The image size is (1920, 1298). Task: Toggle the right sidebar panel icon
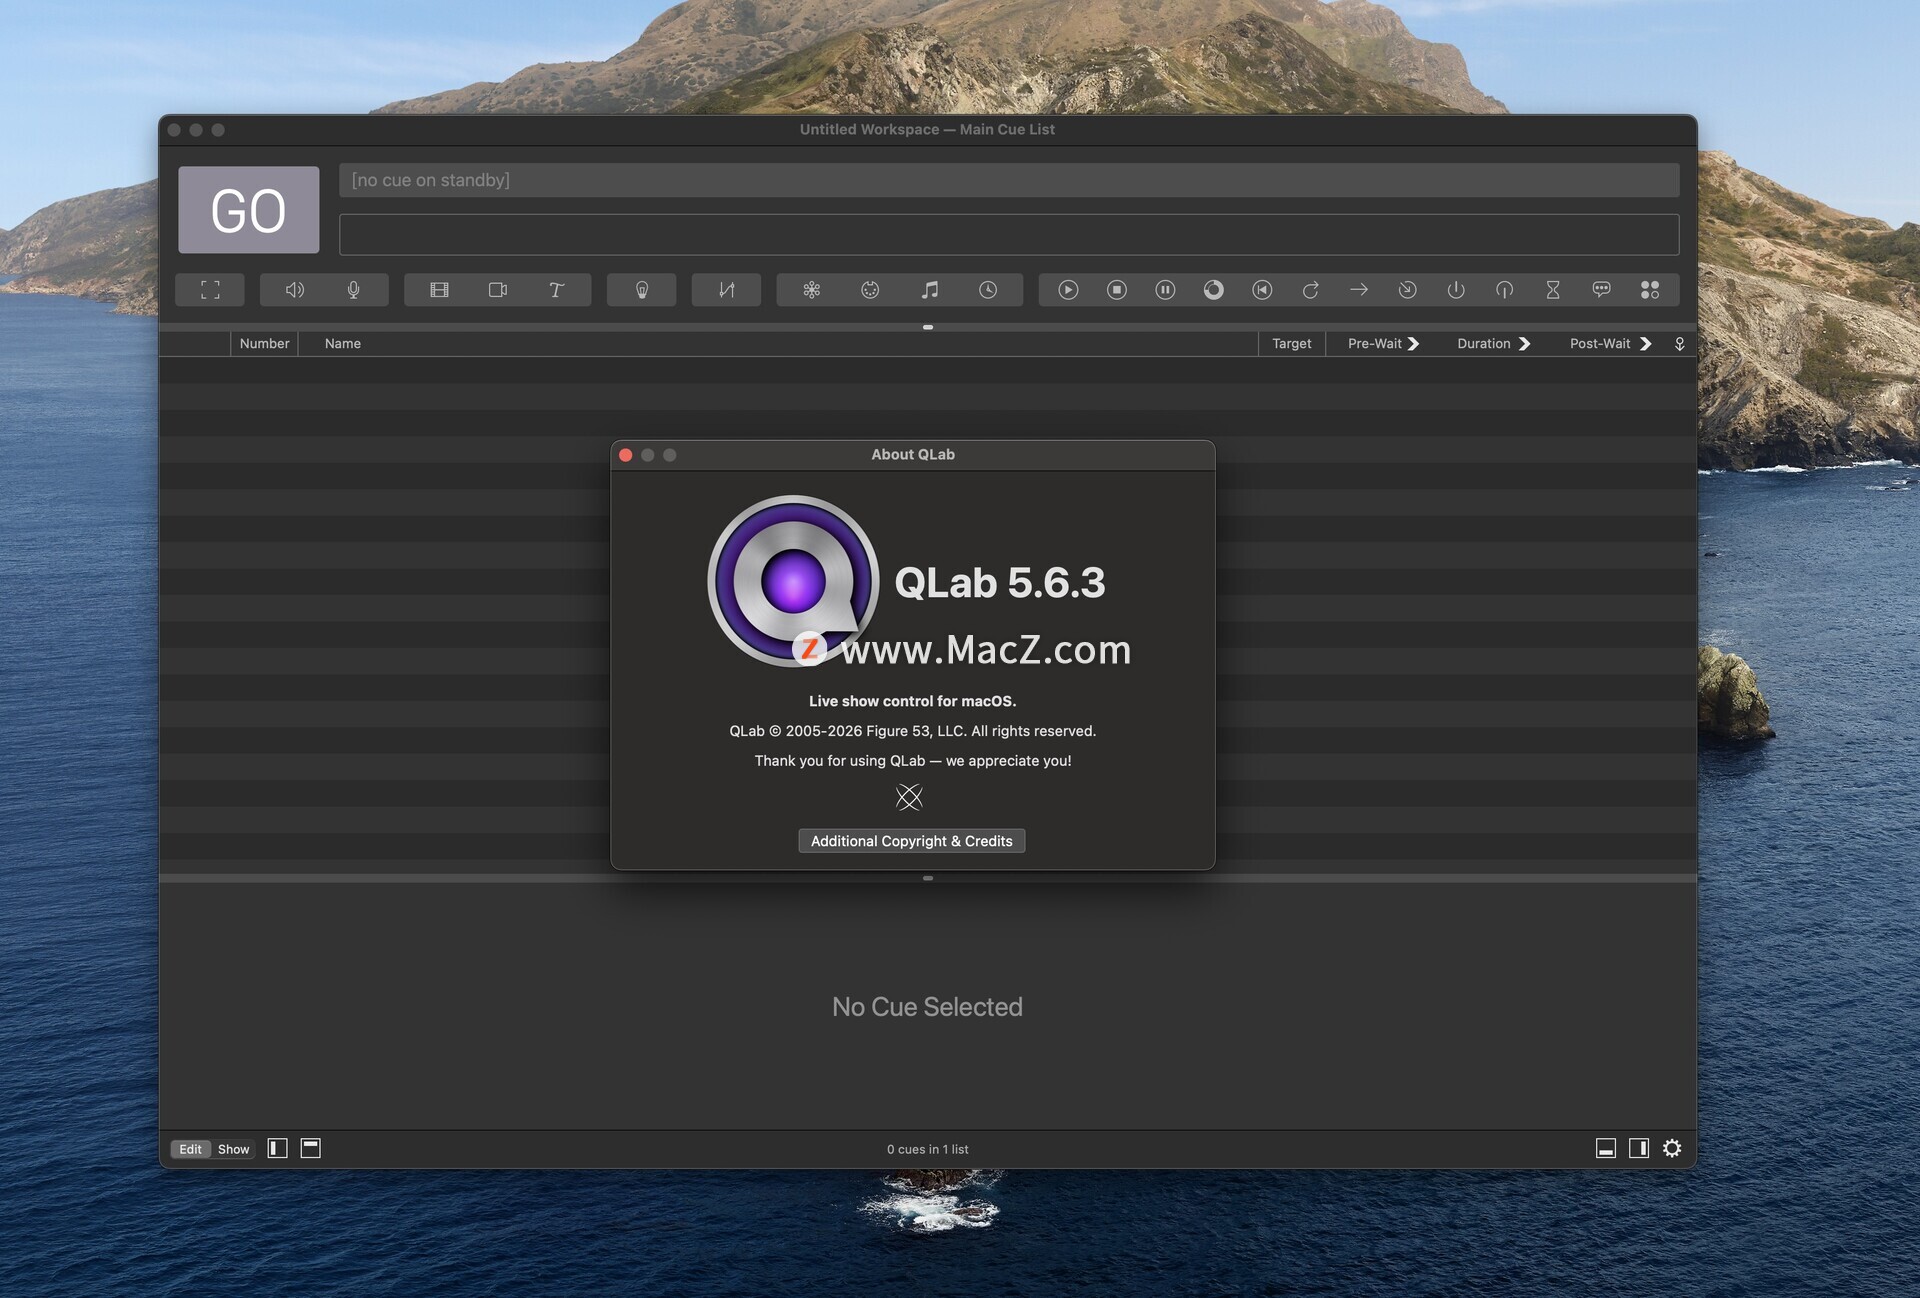[1639, 1148]
